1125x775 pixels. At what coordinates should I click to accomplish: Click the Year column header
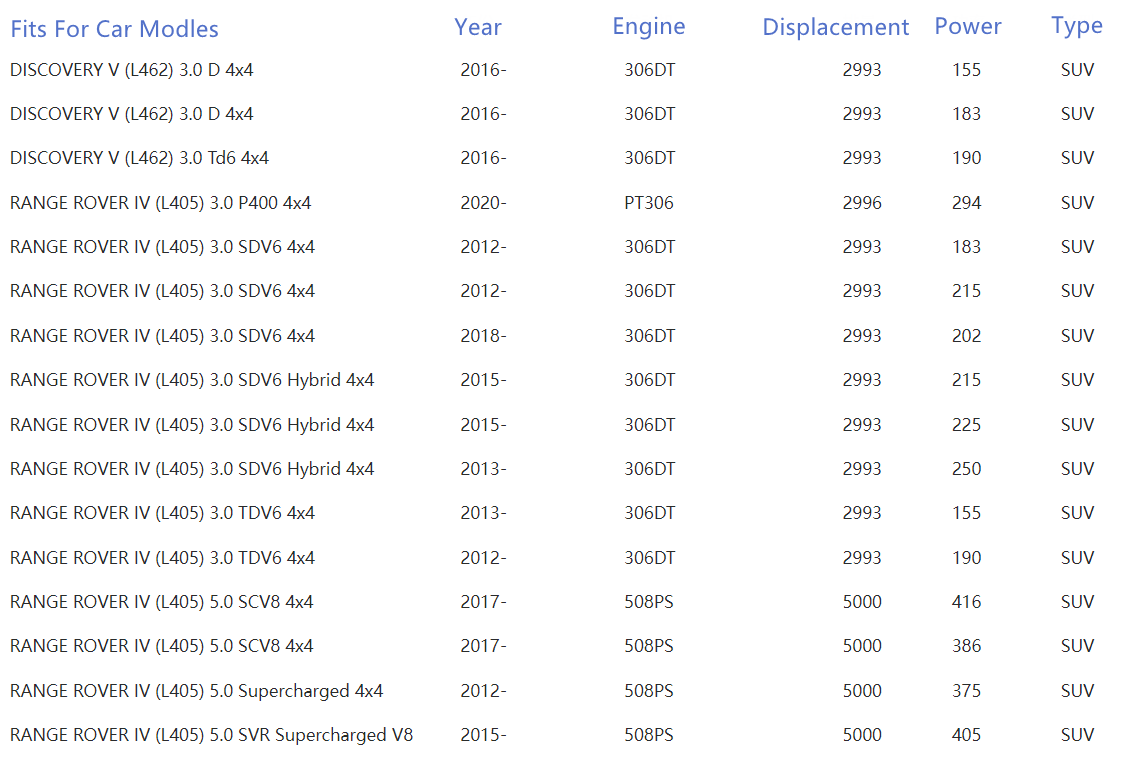point(477,27)
